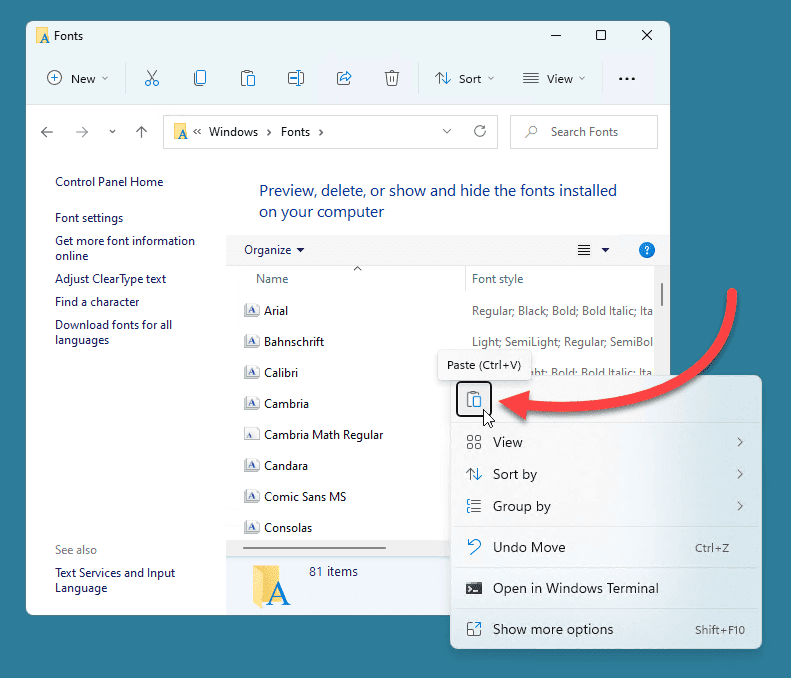Go up one folder level arrow
Image resolution: width=791 pixels, height=678 pixels.
point(141,132)
